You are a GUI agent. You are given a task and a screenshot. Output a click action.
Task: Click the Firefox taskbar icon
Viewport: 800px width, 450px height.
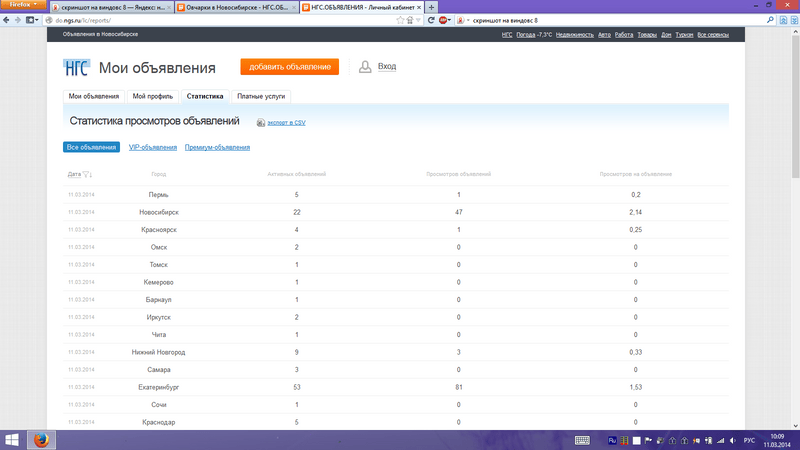(x=41, y=440)
